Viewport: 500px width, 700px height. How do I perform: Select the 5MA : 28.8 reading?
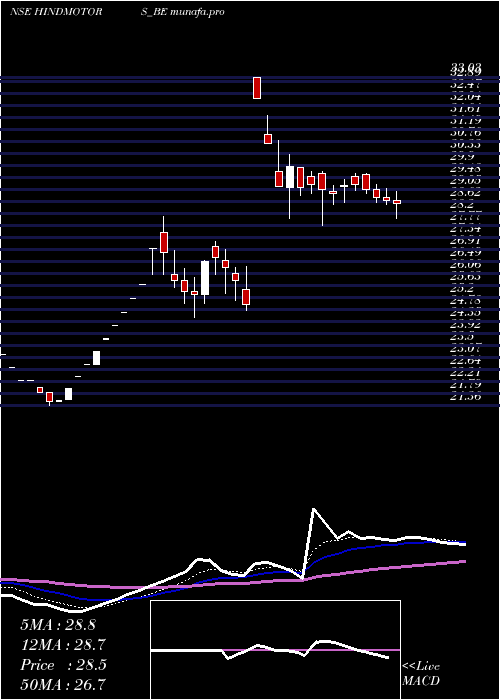pyautogui.click(x=58, y=625)
